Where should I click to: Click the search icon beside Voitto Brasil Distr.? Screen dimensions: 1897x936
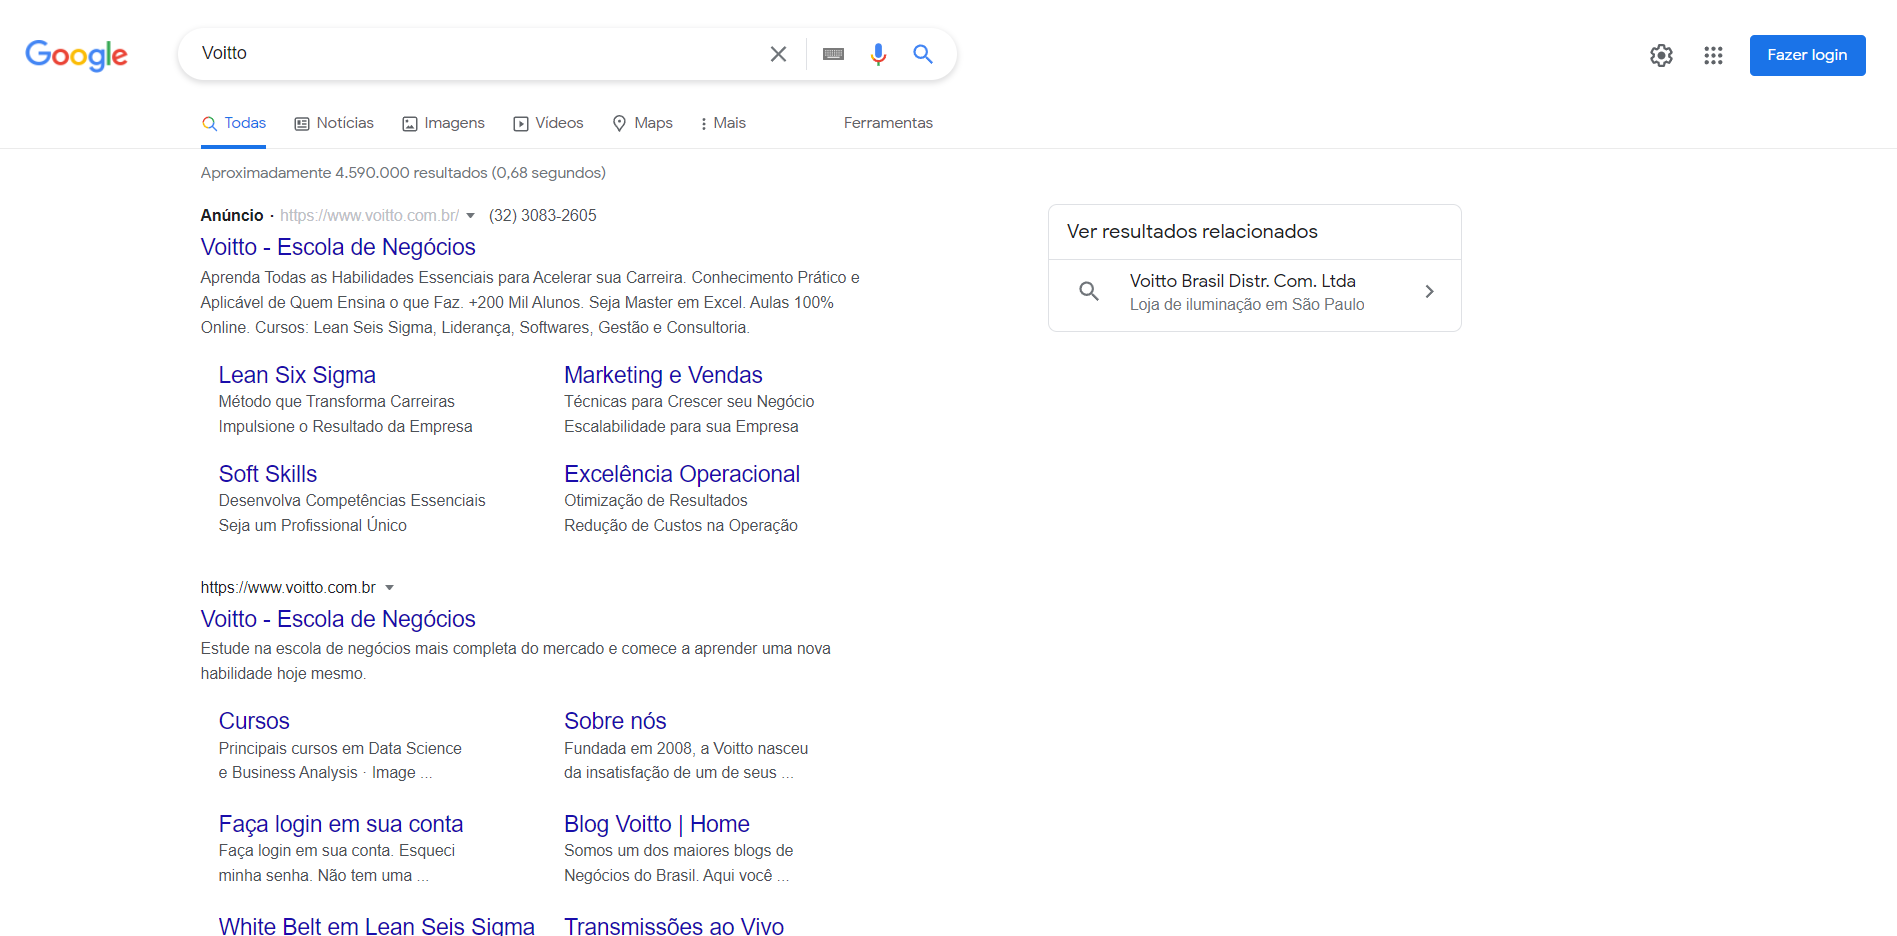pos(1089,291)
